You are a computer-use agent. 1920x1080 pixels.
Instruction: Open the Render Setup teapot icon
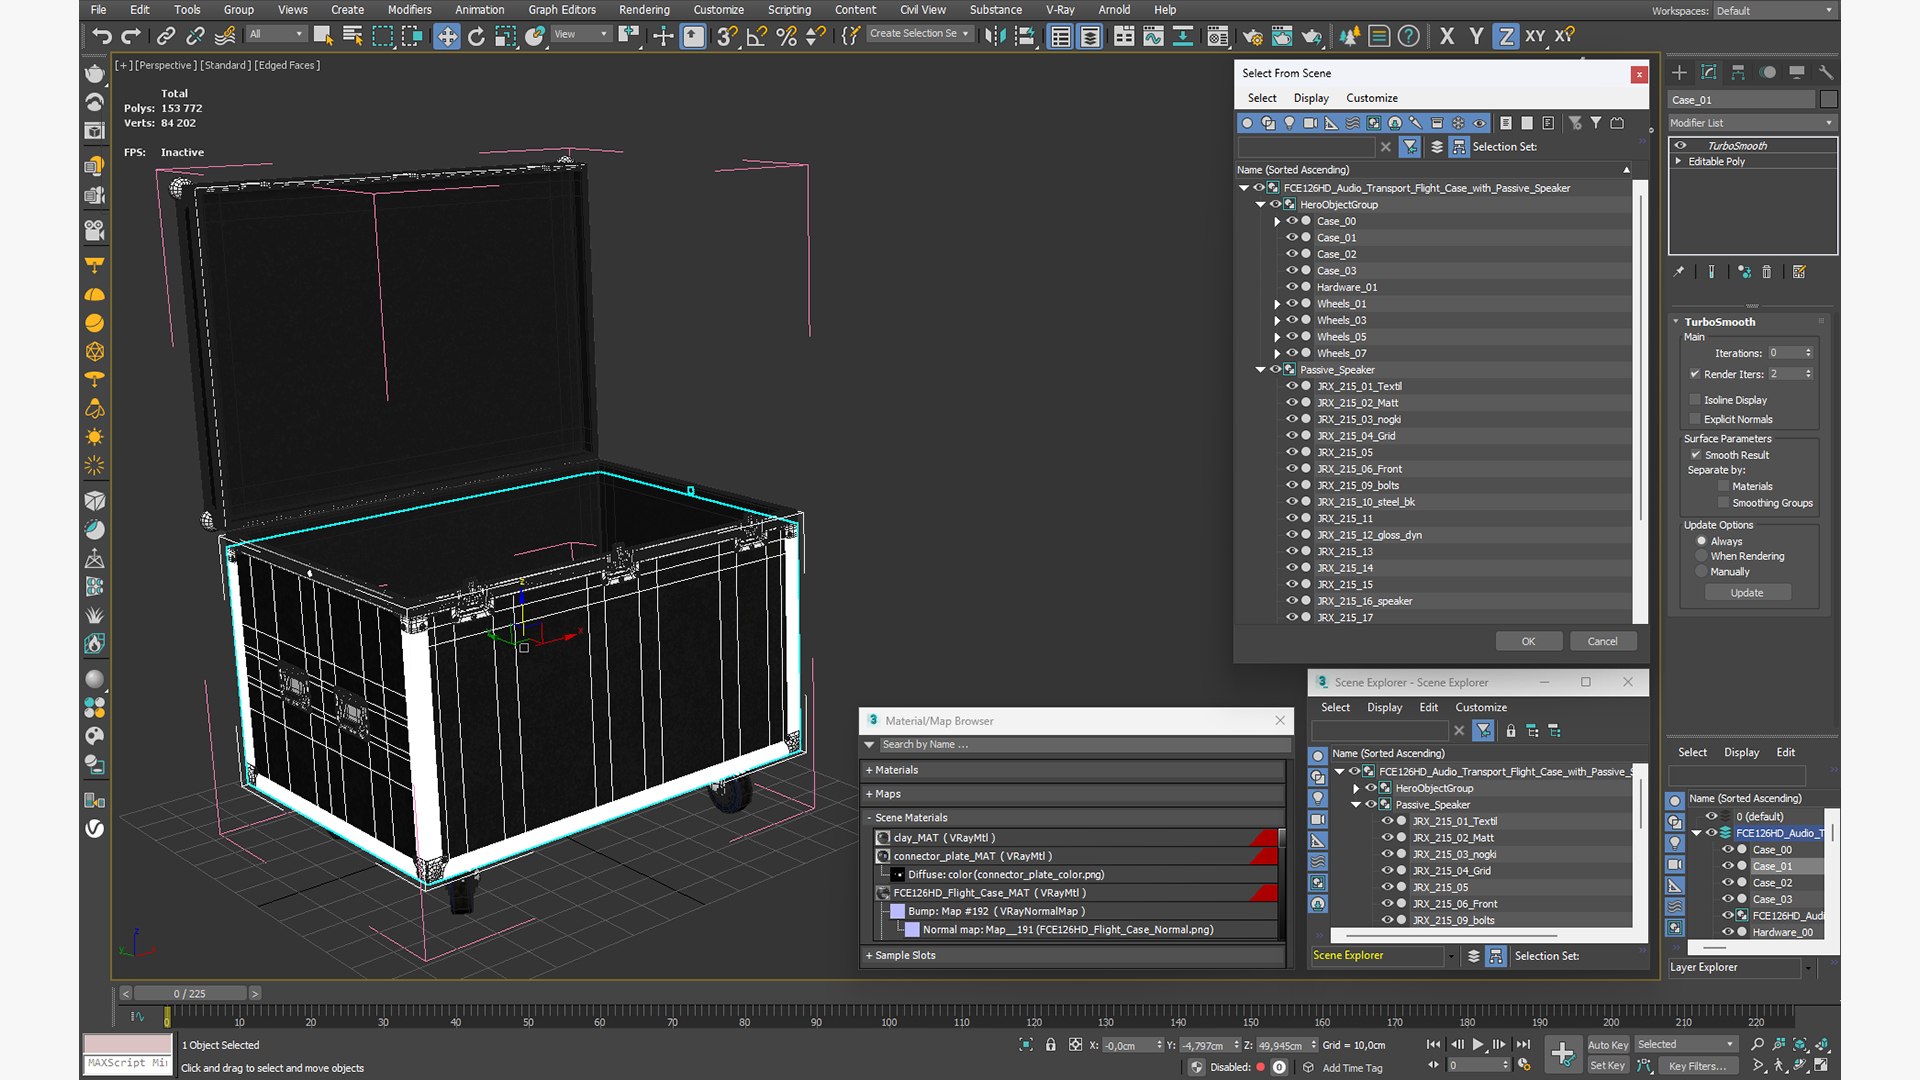click(1252, 36)
